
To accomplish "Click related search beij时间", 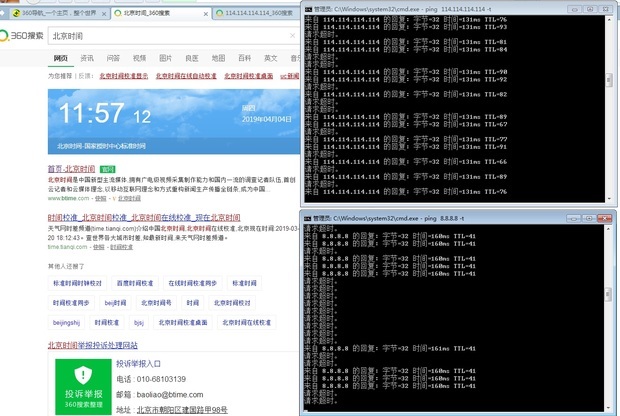I will tap(115, 303).
